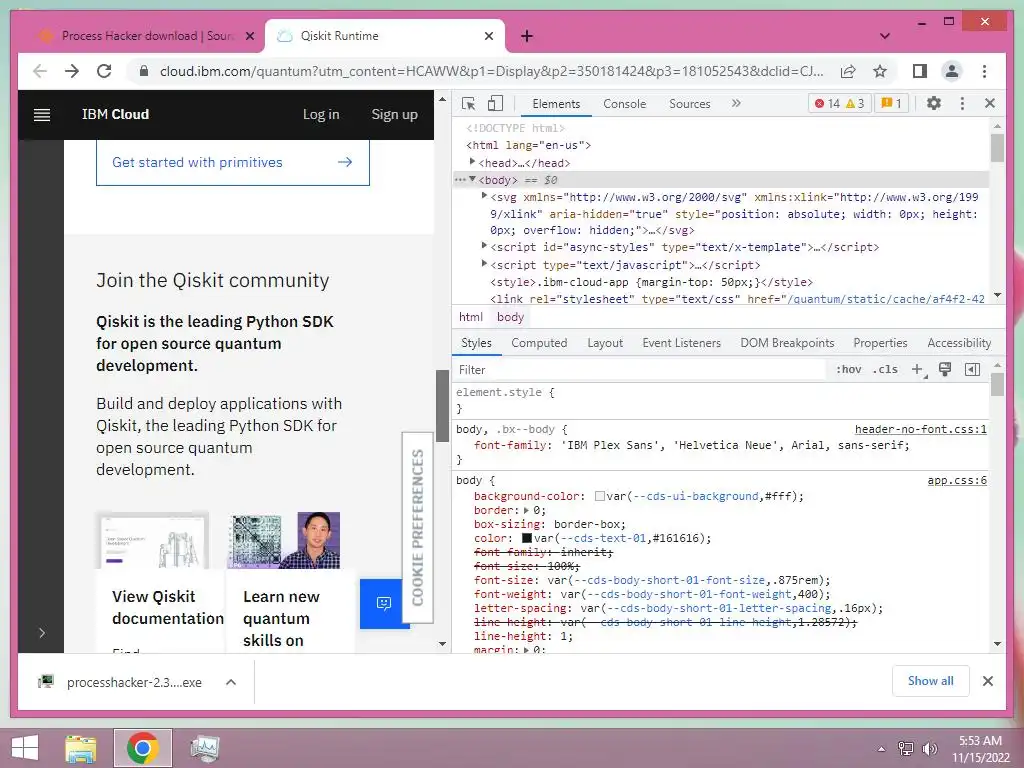Screen dimensions: 1024x768
Task: Select the Elements tab
Action: click(x=556, y=104)
